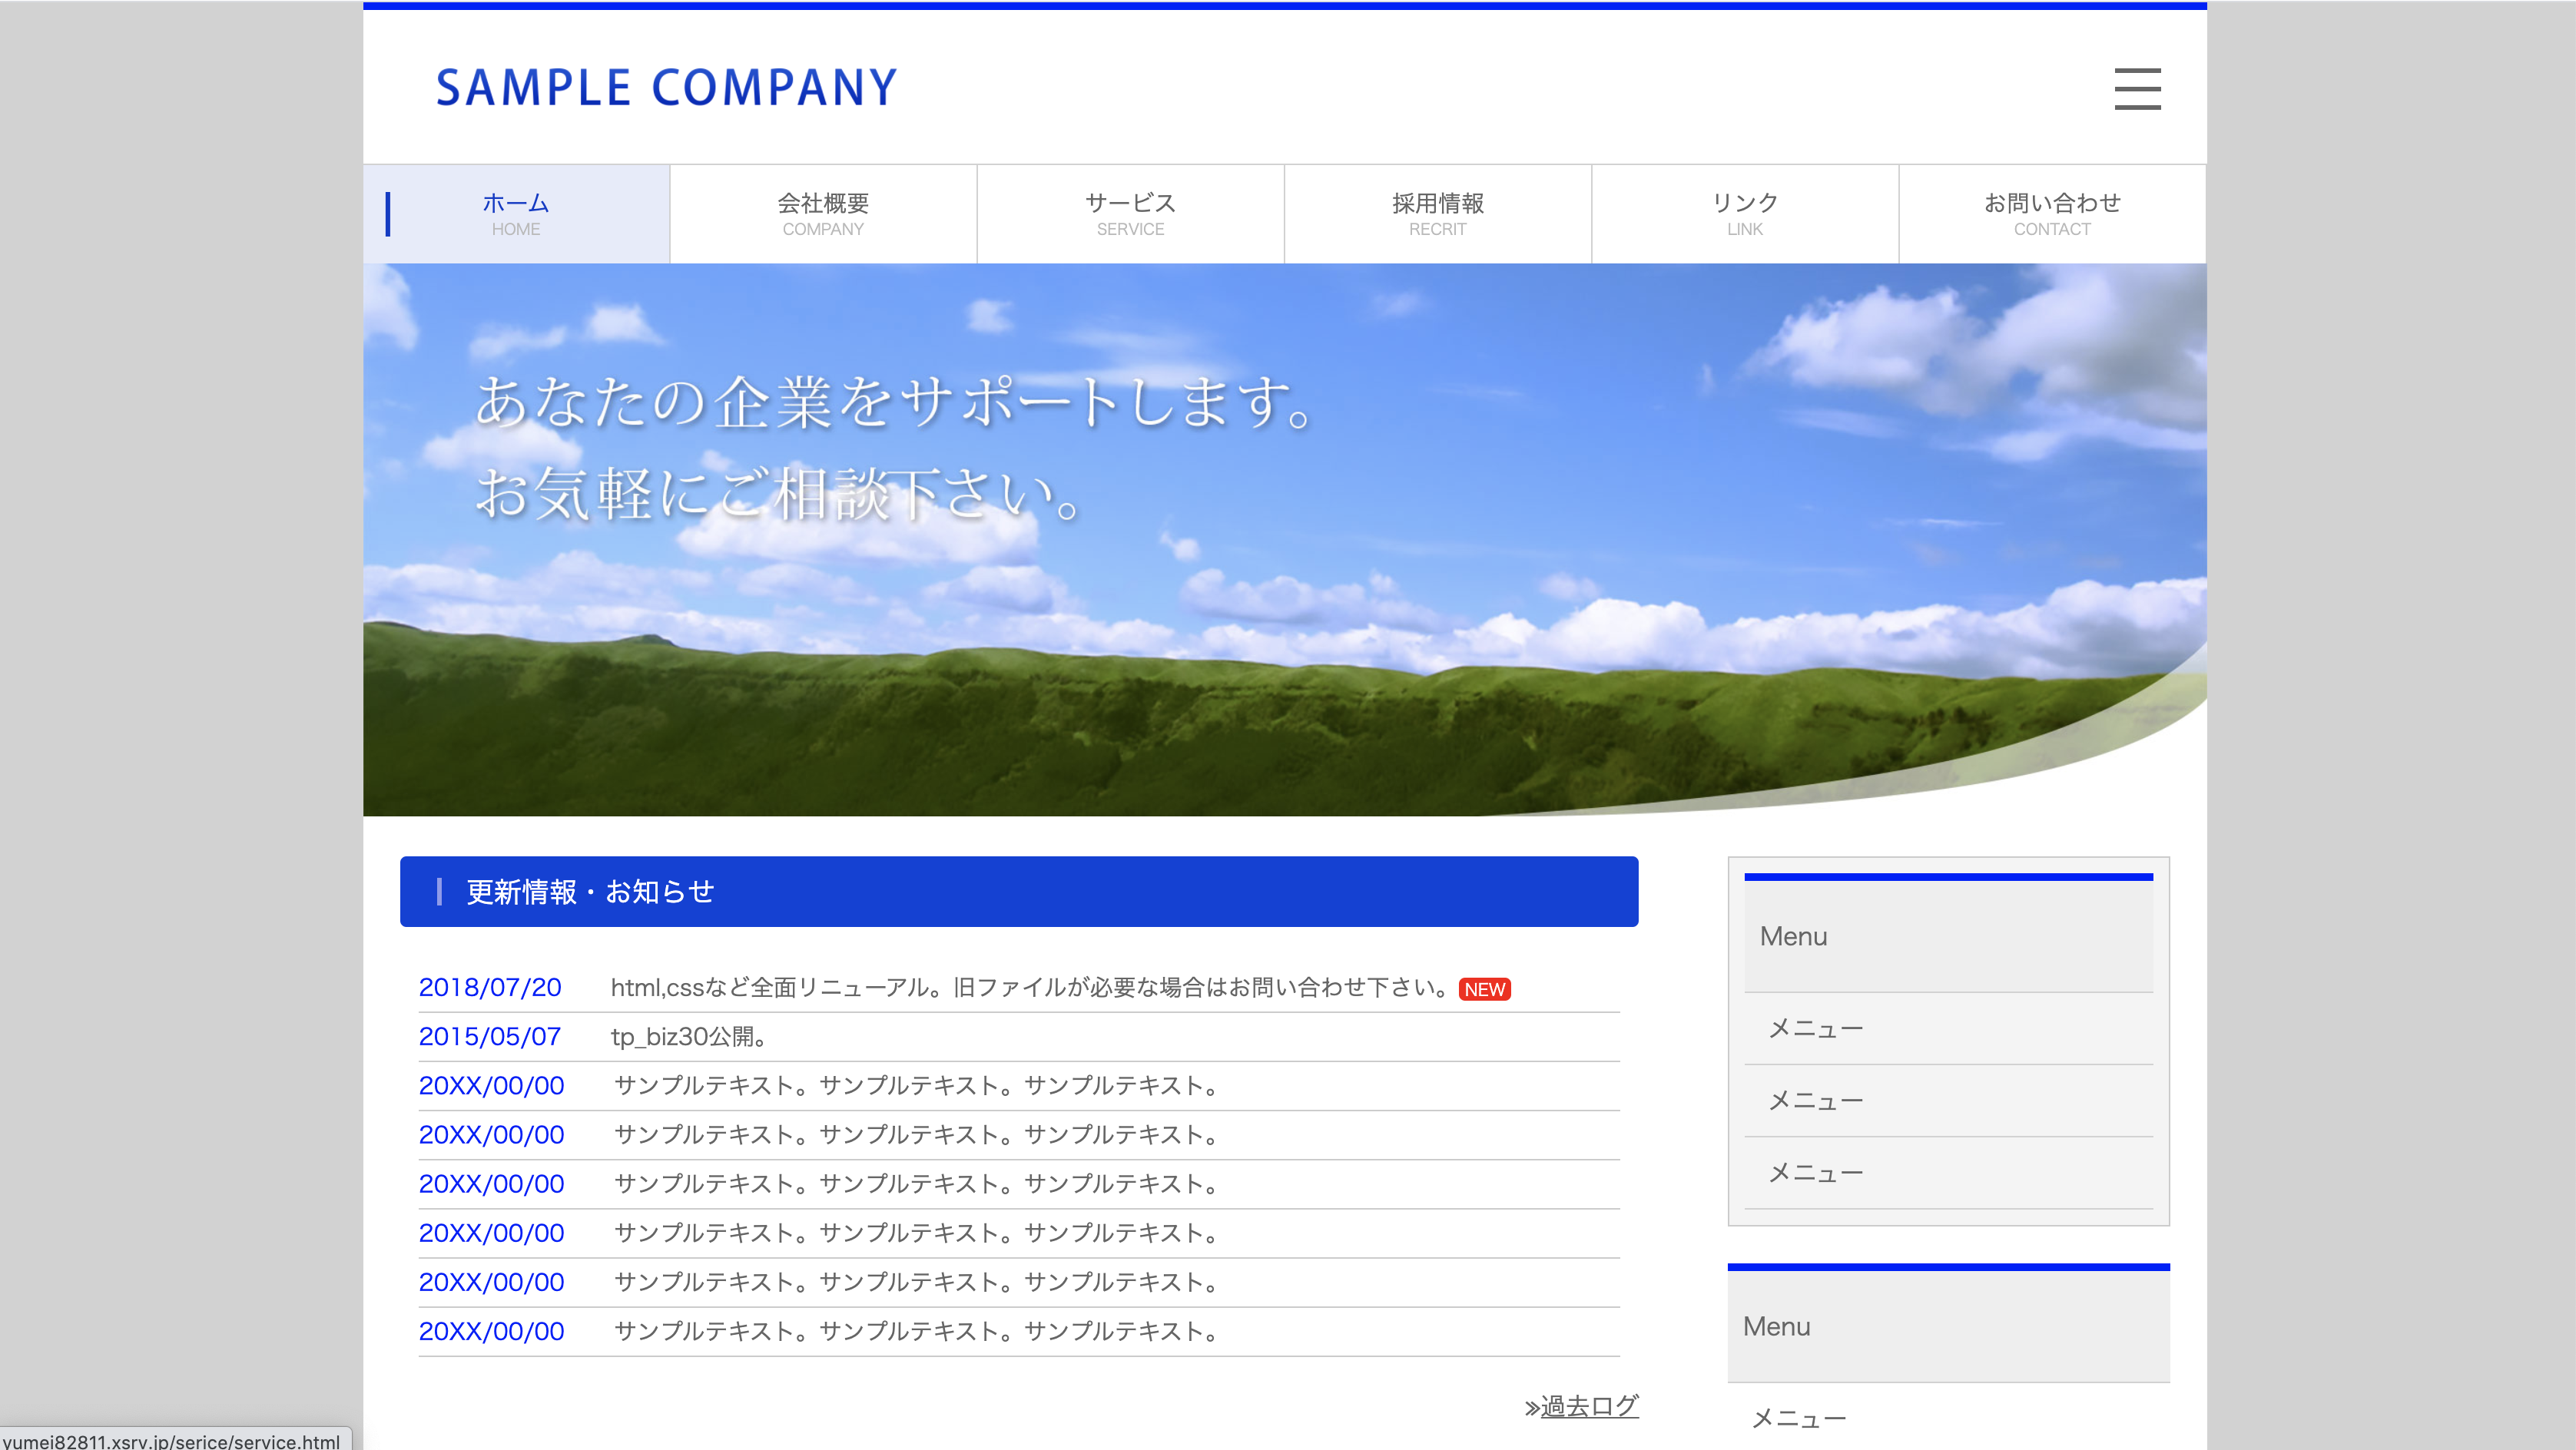Select the ホーム HOME tab
This screenshot has height=1450, width=2576.
(x=516, y=214)
